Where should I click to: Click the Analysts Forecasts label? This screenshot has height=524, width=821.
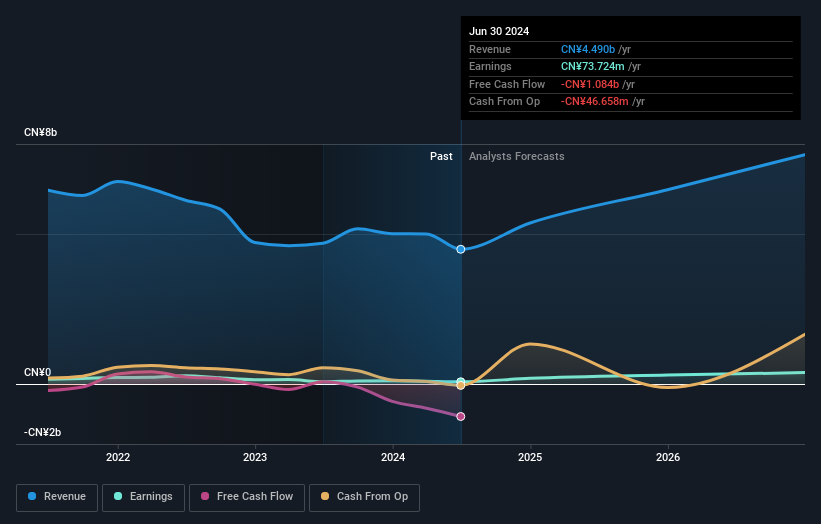(517, 156)
